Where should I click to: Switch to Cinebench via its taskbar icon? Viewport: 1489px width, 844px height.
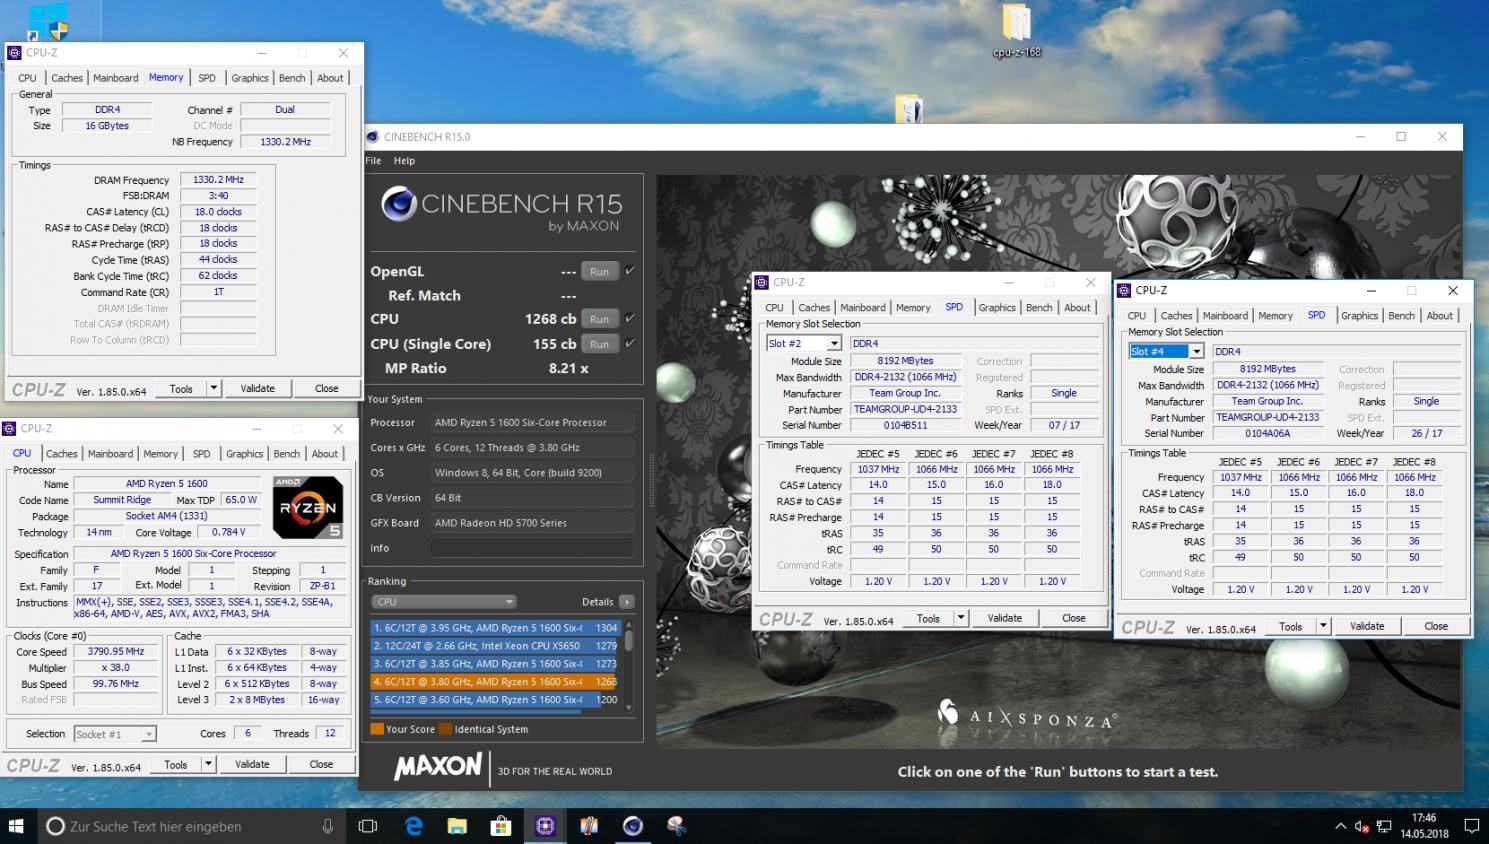pos(633,826)
